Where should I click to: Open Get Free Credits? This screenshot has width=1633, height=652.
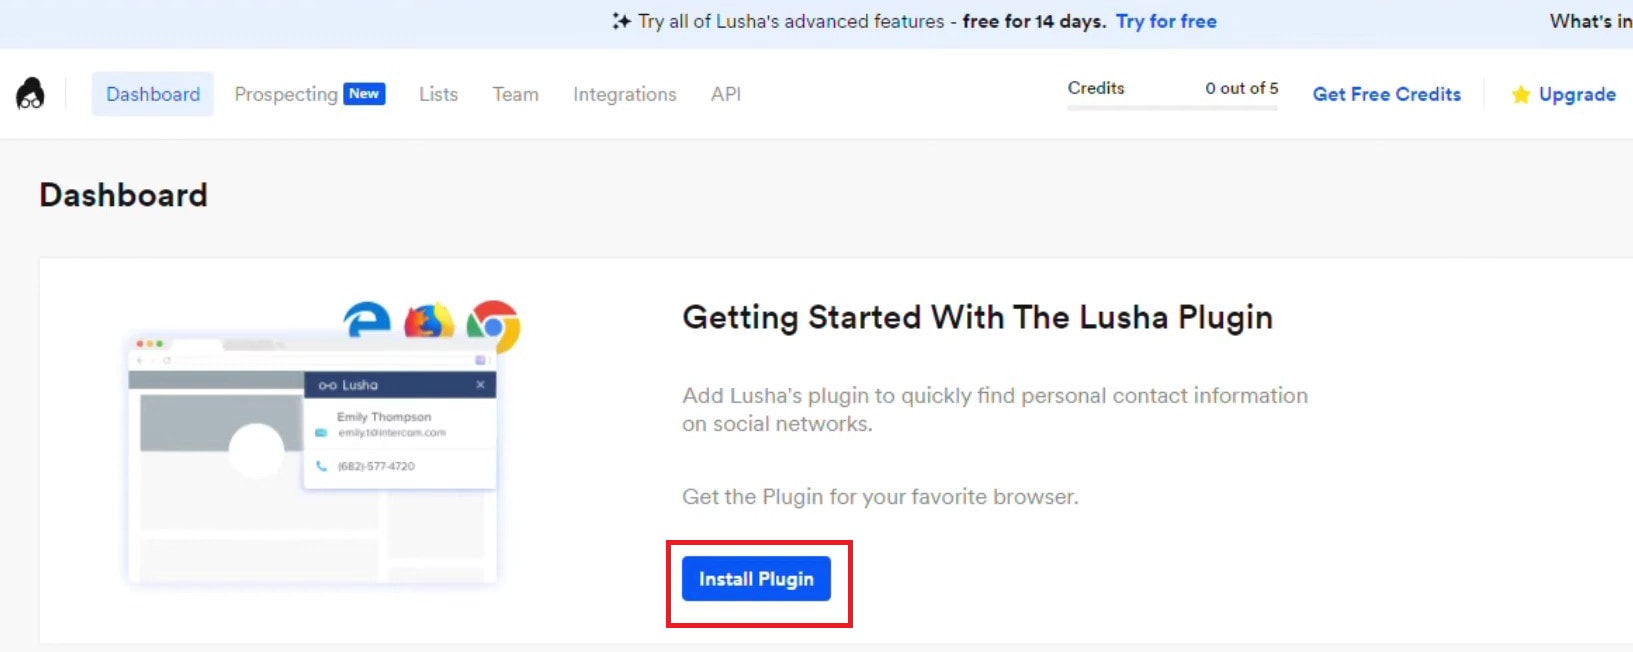click(x=1386, y=94)
